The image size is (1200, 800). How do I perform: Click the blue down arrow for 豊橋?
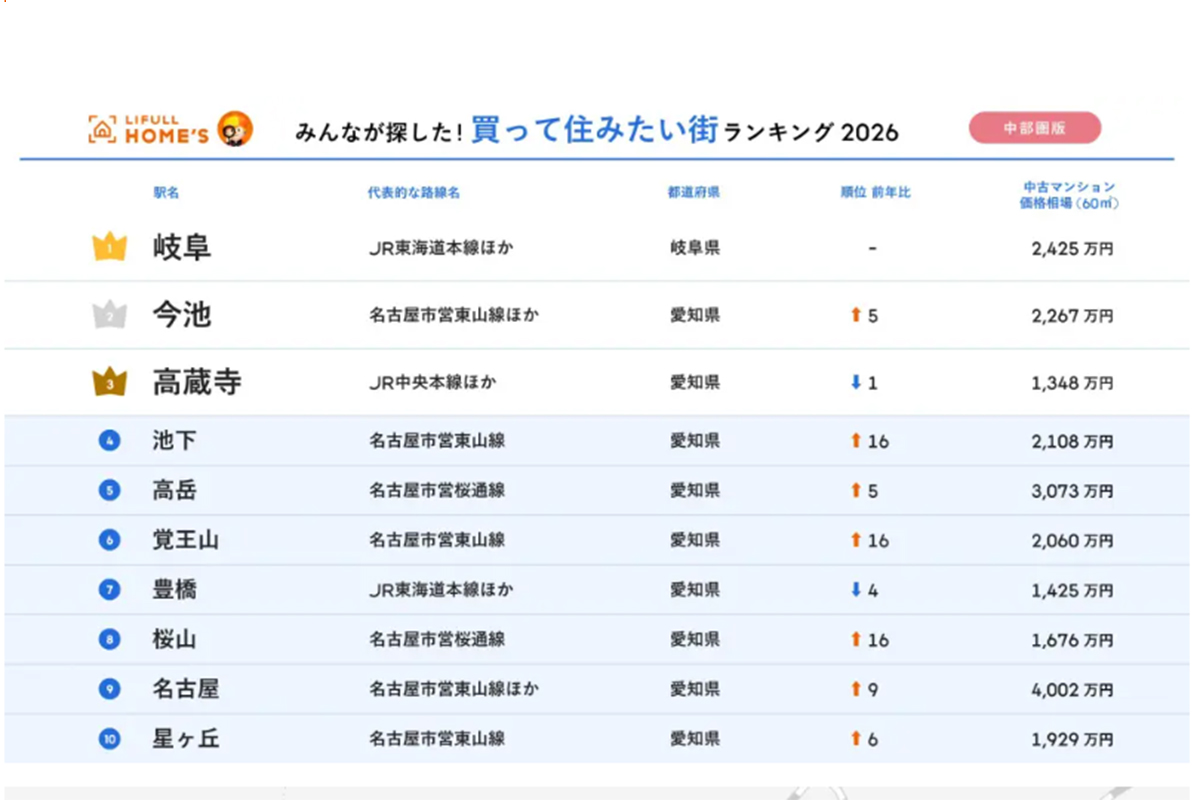tap(855, 590)
